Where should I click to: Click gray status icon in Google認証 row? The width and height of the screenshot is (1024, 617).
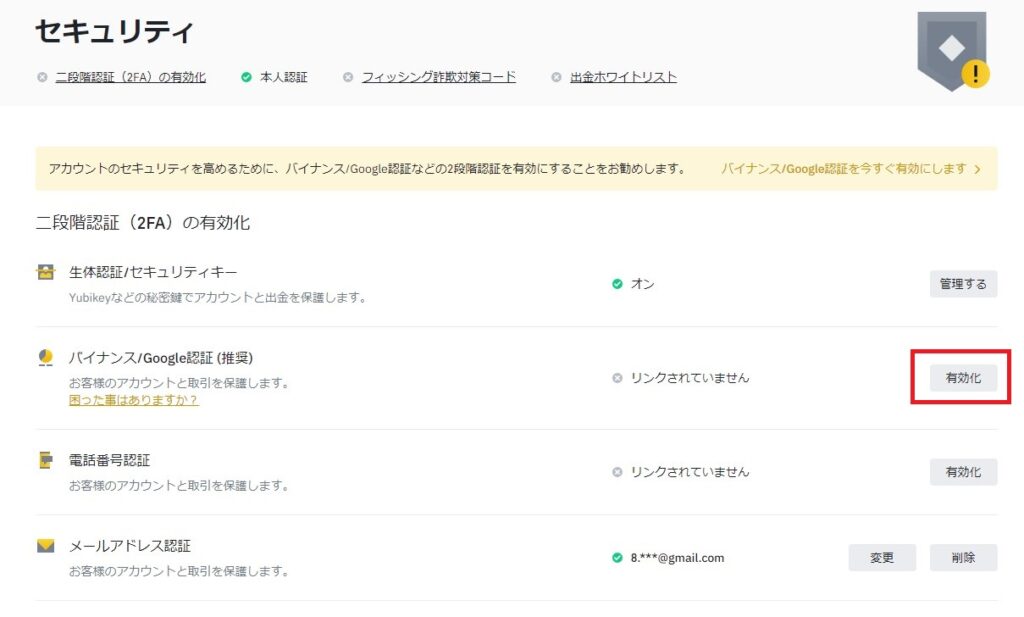(x=617, y=378)
